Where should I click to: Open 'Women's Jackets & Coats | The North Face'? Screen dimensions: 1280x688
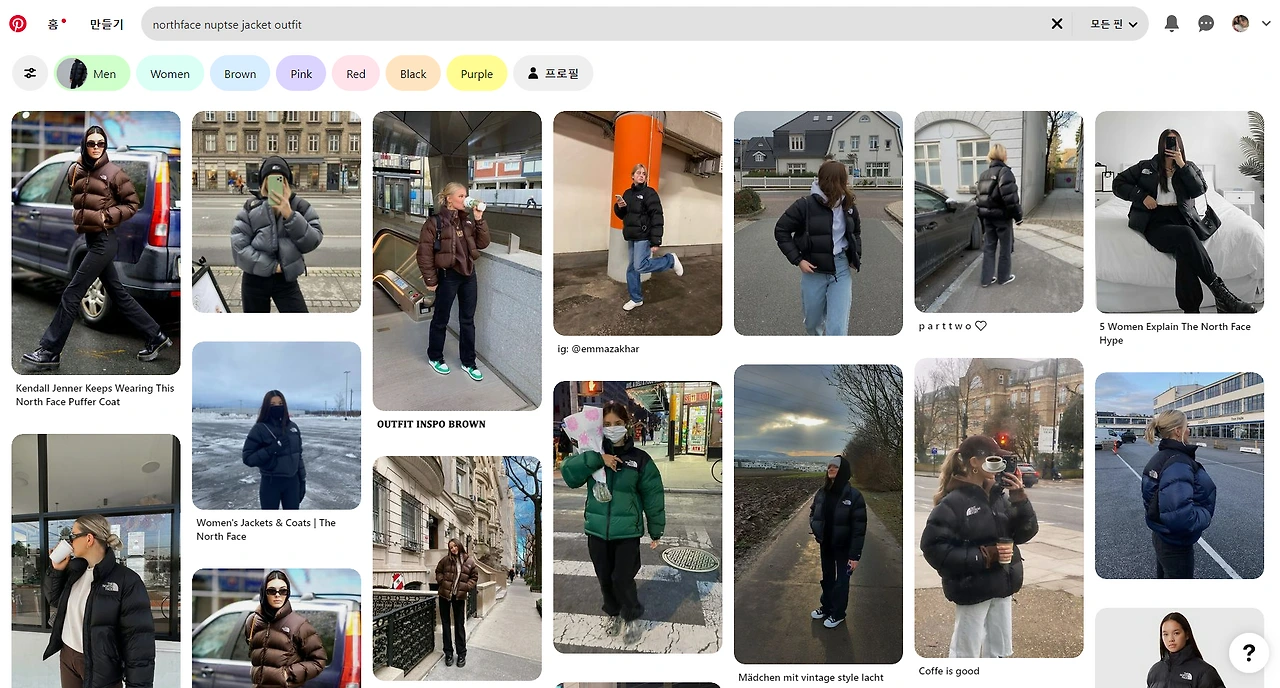pos(266,529)
